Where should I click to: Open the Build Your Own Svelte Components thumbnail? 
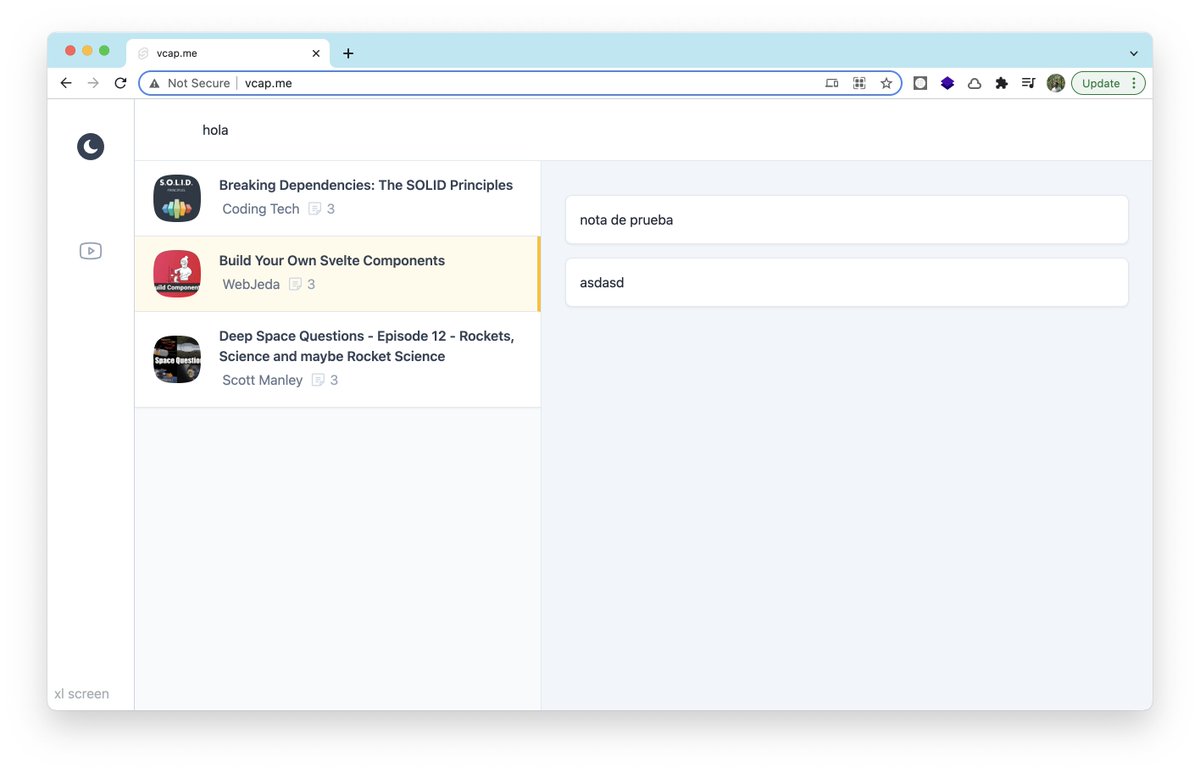click(x=177, y=274)
